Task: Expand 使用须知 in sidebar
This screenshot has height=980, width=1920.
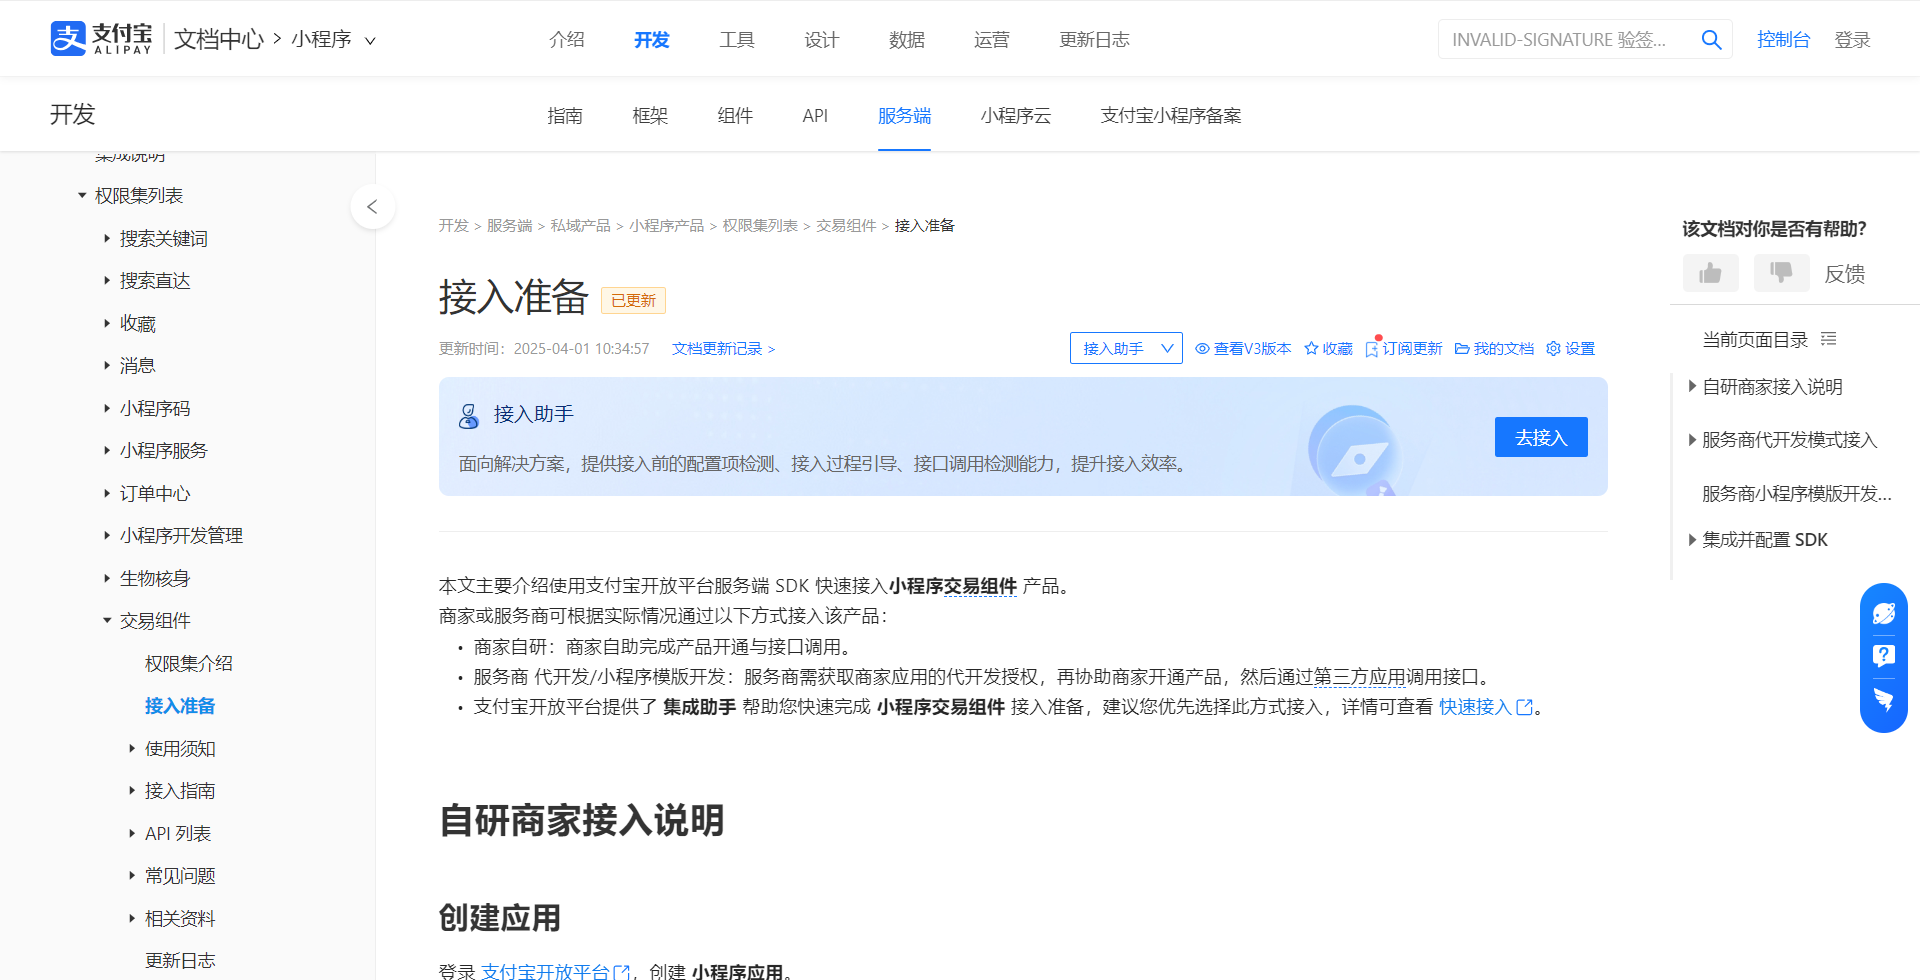Action: tap(132, 748)
